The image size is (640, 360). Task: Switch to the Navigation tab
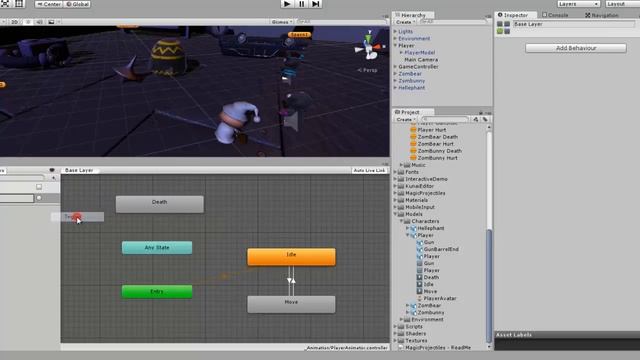tap(602, 15)
